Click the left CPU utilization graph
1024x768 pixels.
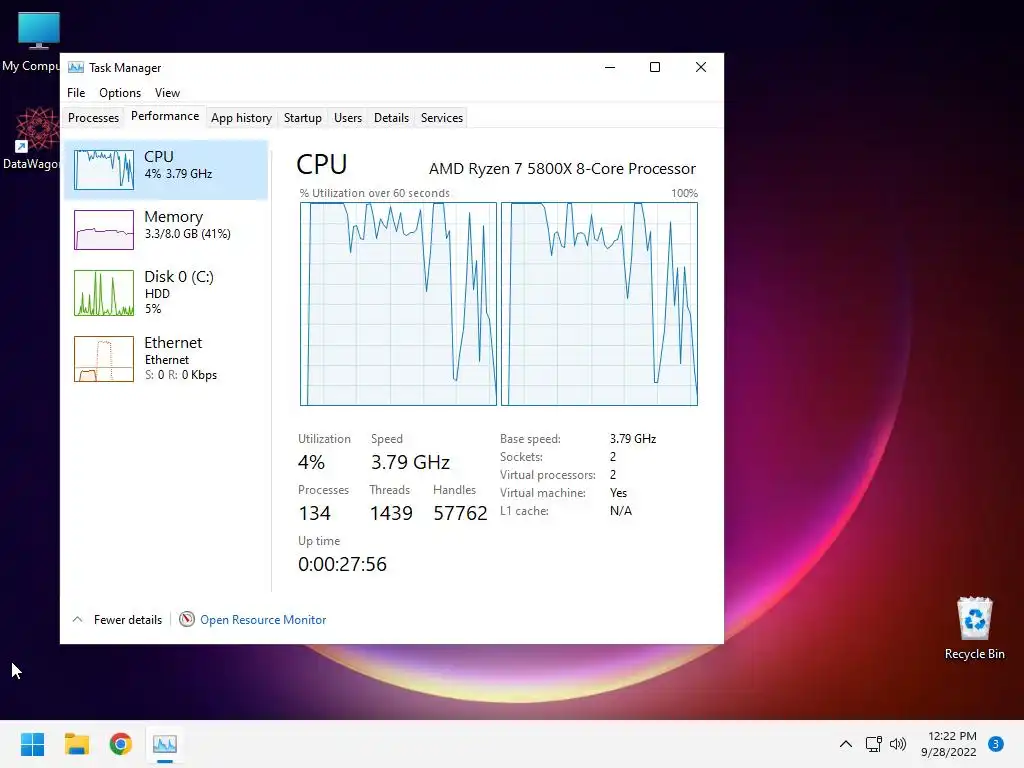point(398,304)
